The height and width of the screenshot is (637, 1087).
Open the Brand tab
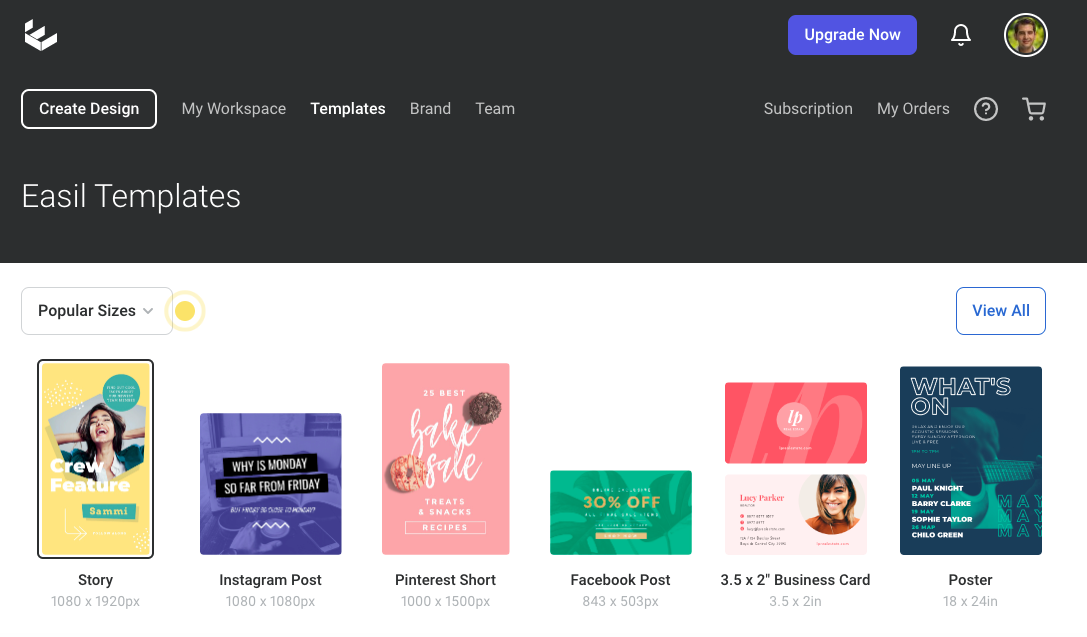pyautogui.click(x=430, y=109)
